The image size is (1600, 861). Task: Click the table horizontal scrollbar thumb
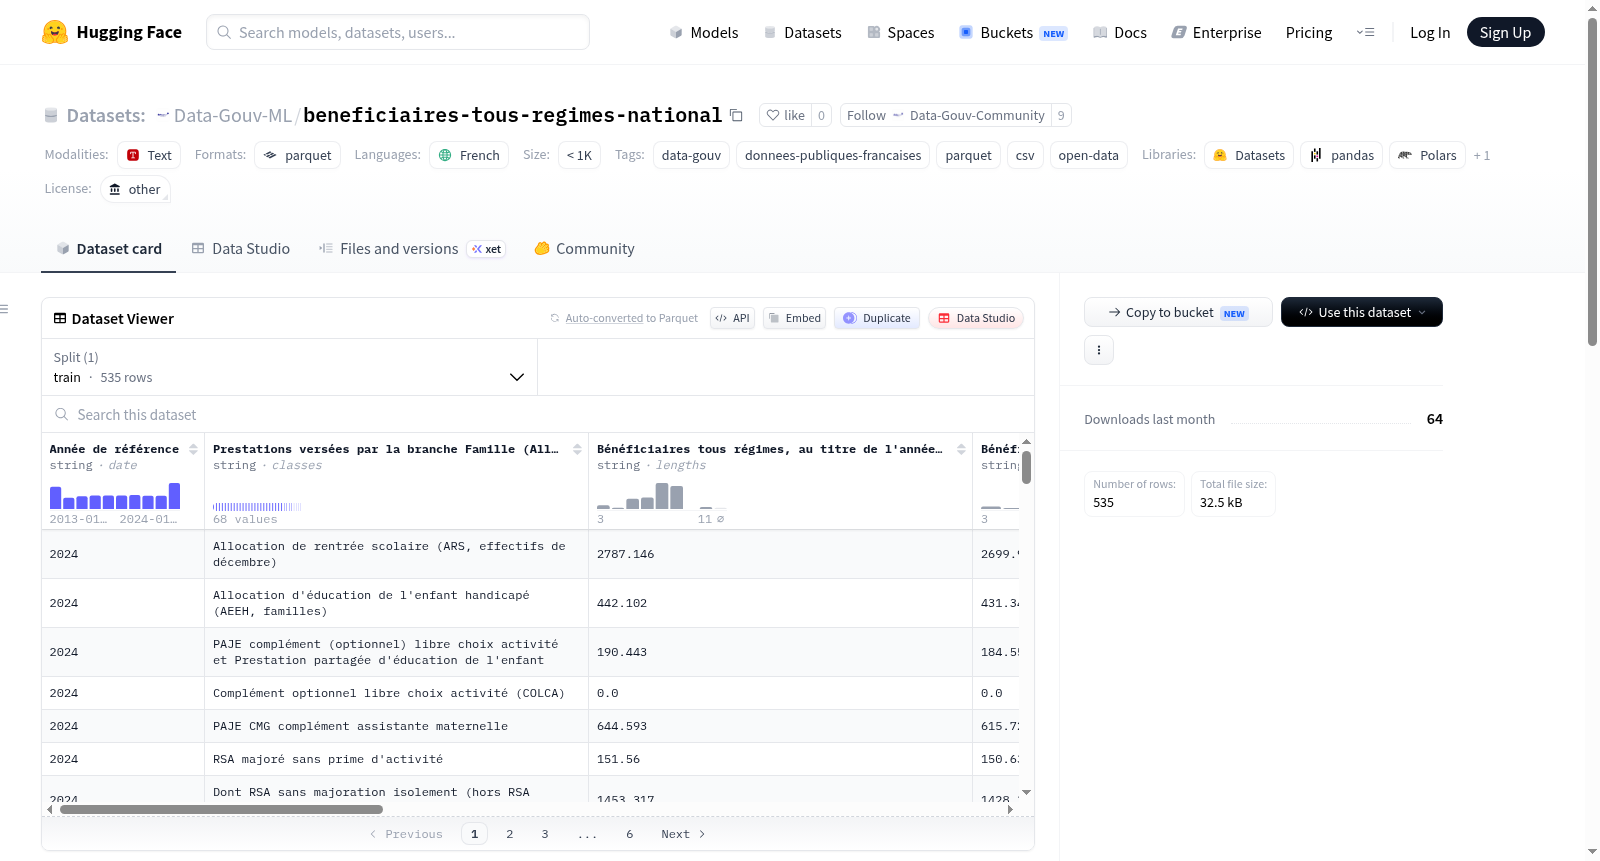point(221,809)
